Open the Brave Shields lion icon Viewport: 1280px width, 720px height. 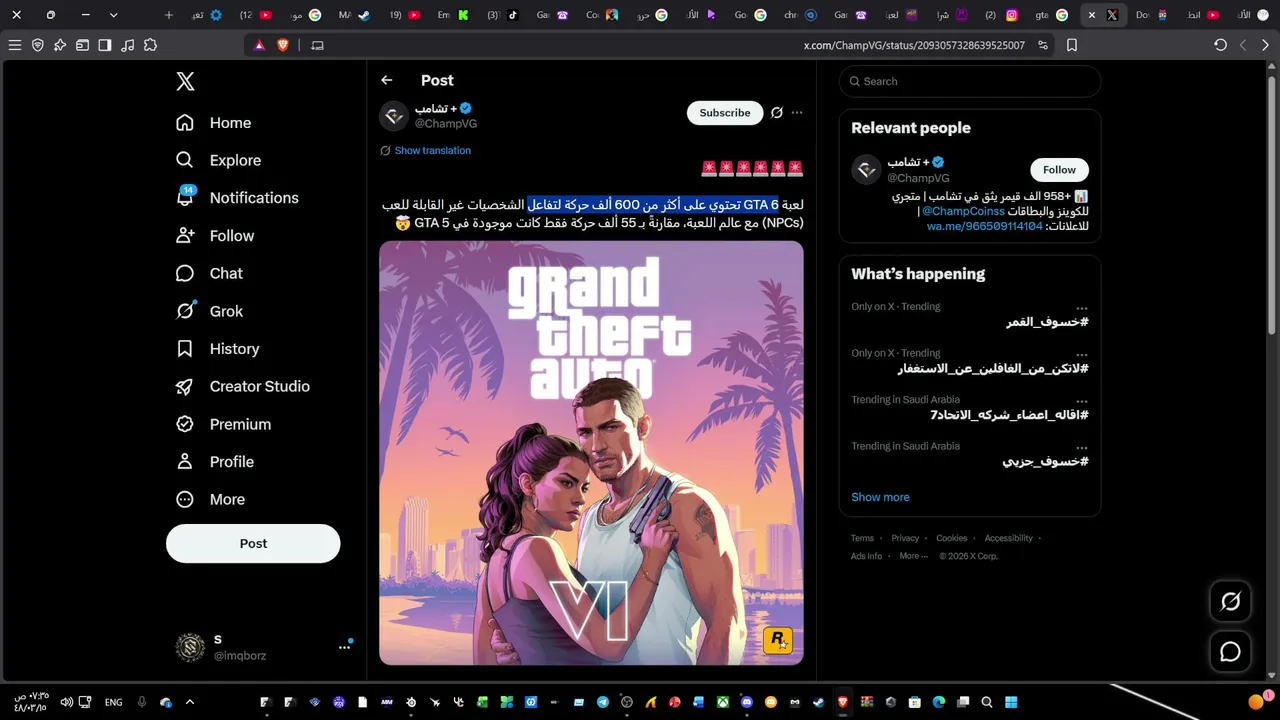point(283,45)
